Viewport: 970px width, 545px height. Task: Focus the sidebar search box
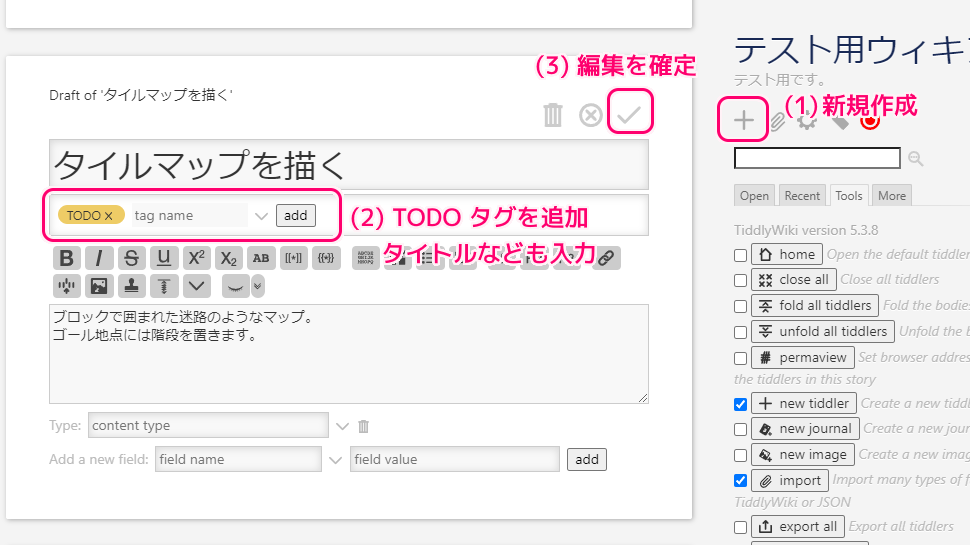coord(817,158)
